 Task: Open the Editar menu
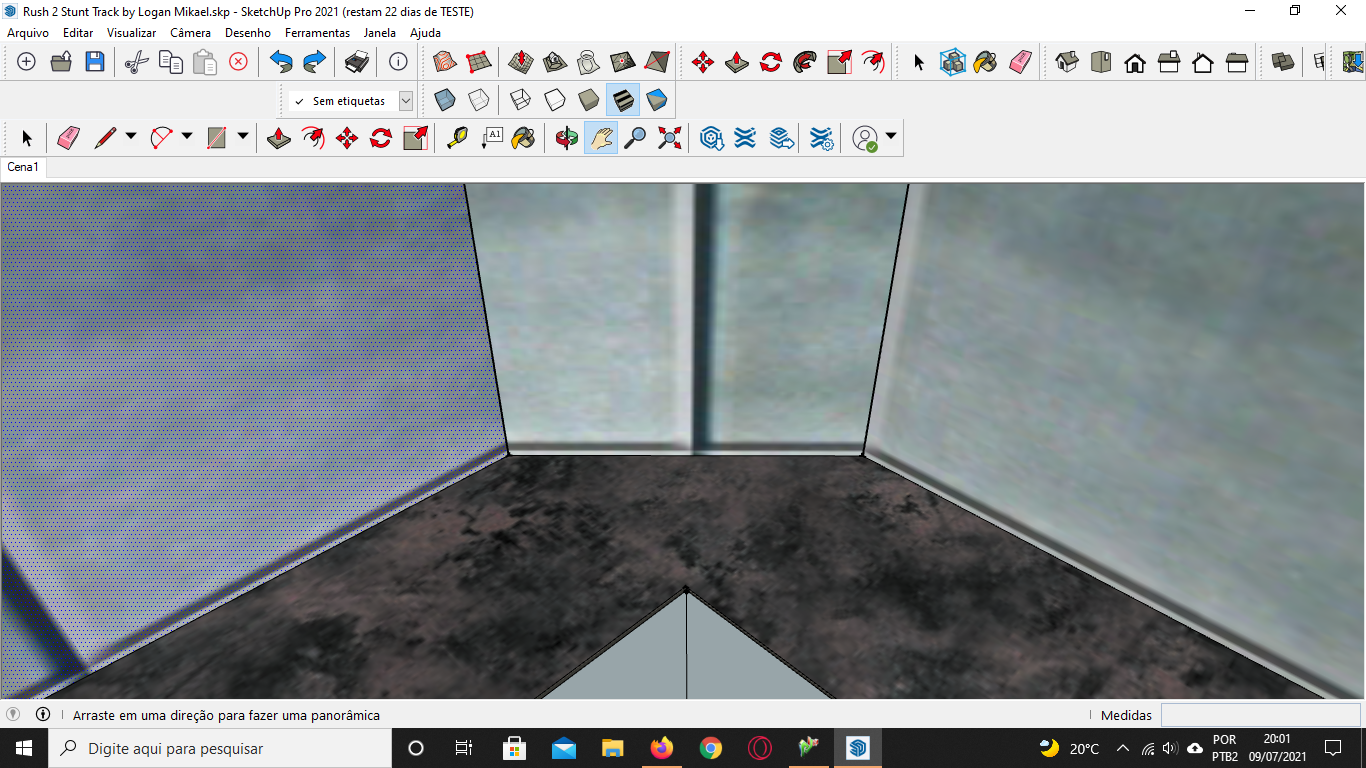tap(78, 33)
